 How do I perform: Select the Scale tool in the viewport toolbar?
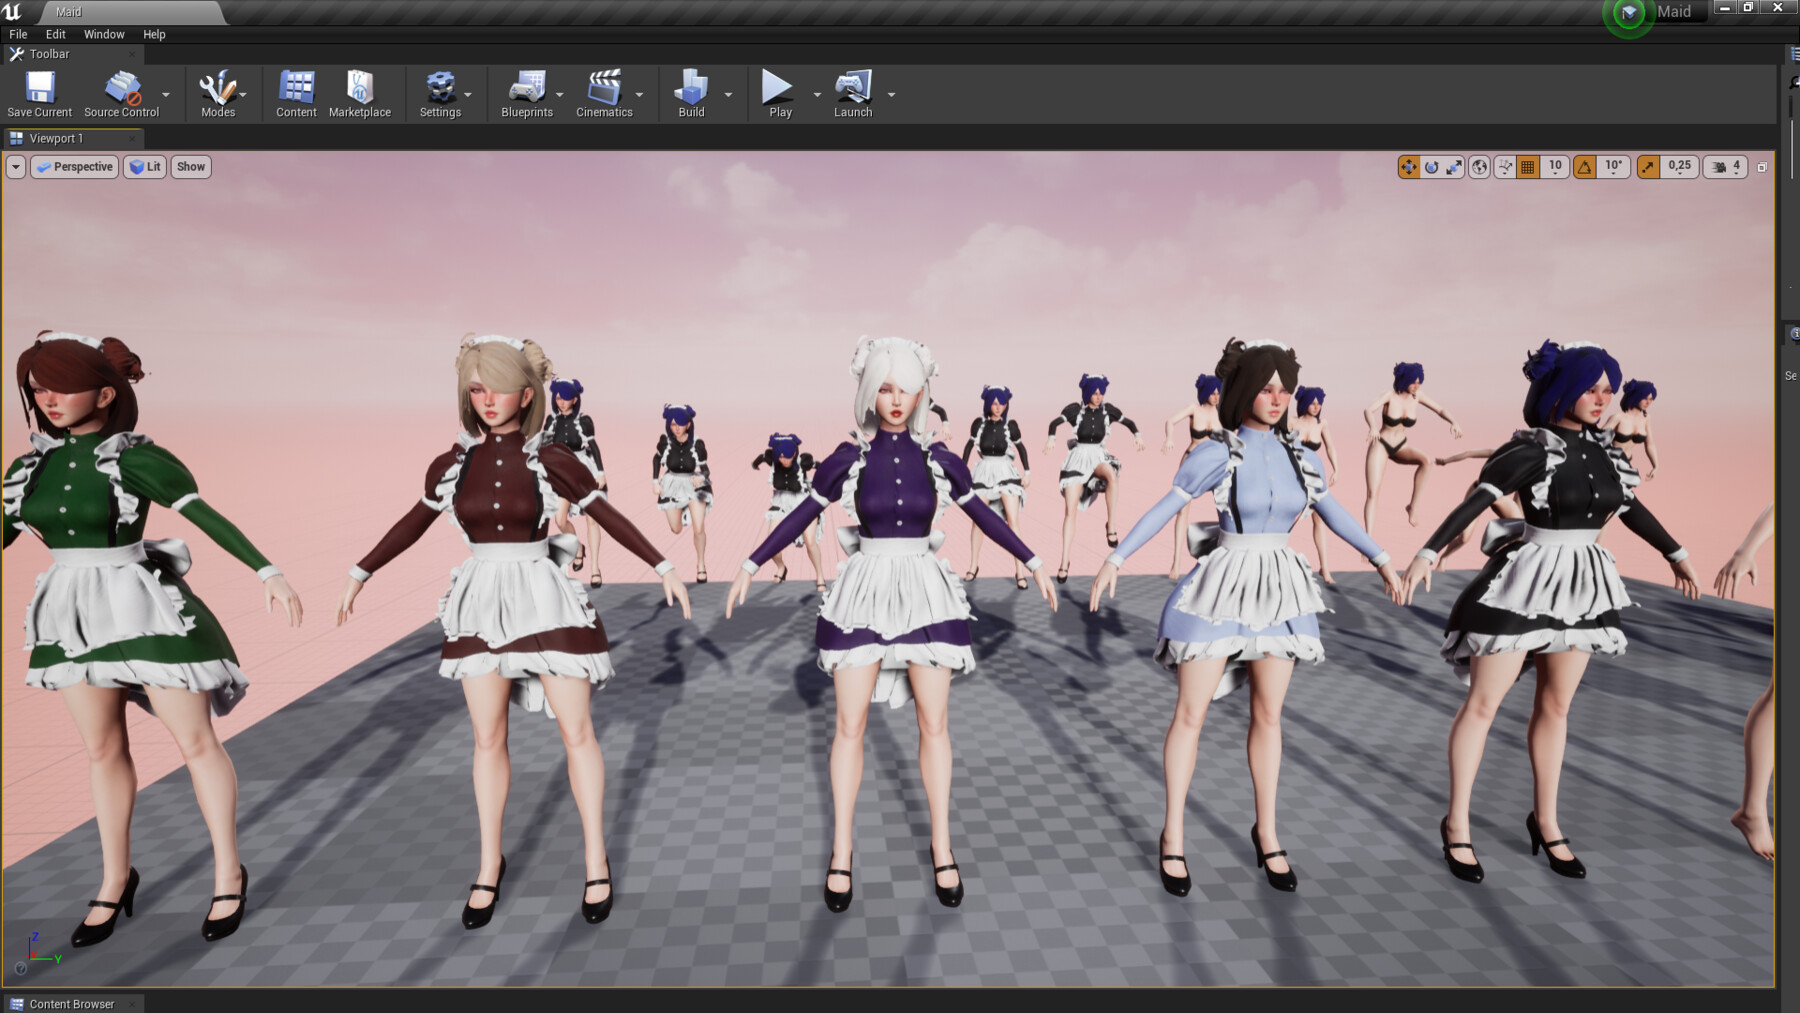click(x=1453, y=167)
